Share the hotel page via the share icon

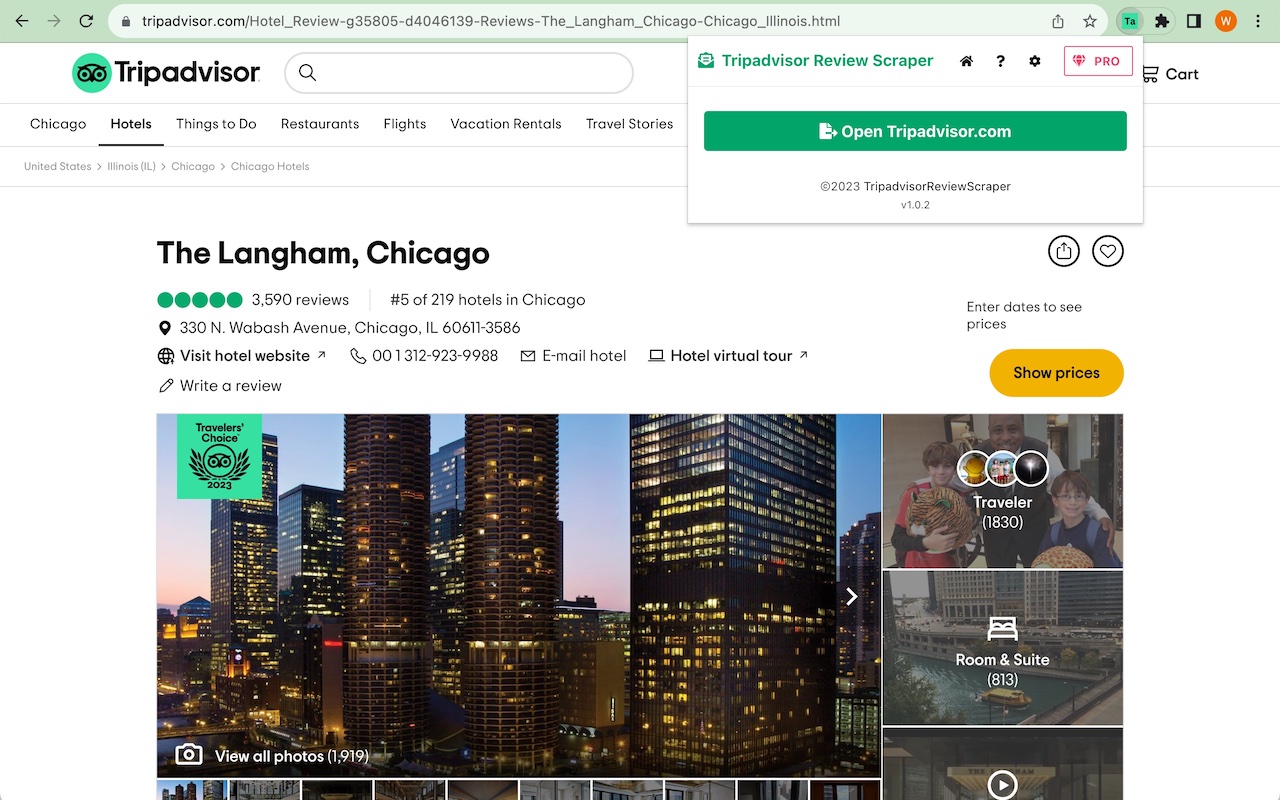[1064, 251]
